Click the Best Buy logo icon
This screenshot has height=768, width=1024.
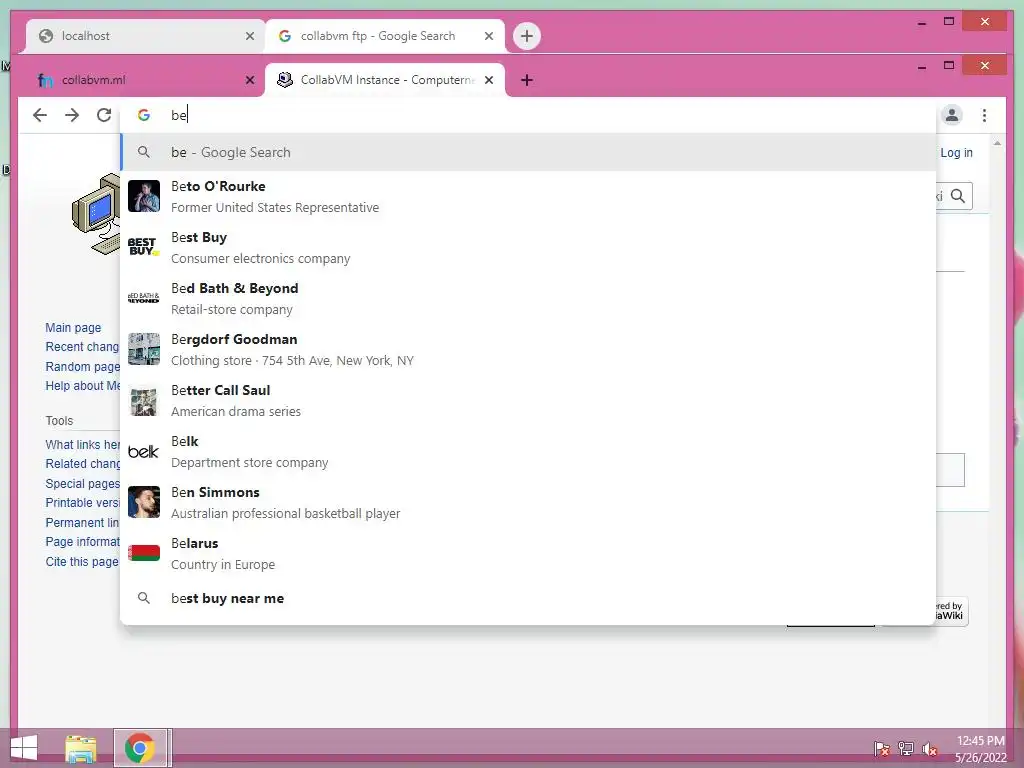pyautogui.click(x=144, y=247)
